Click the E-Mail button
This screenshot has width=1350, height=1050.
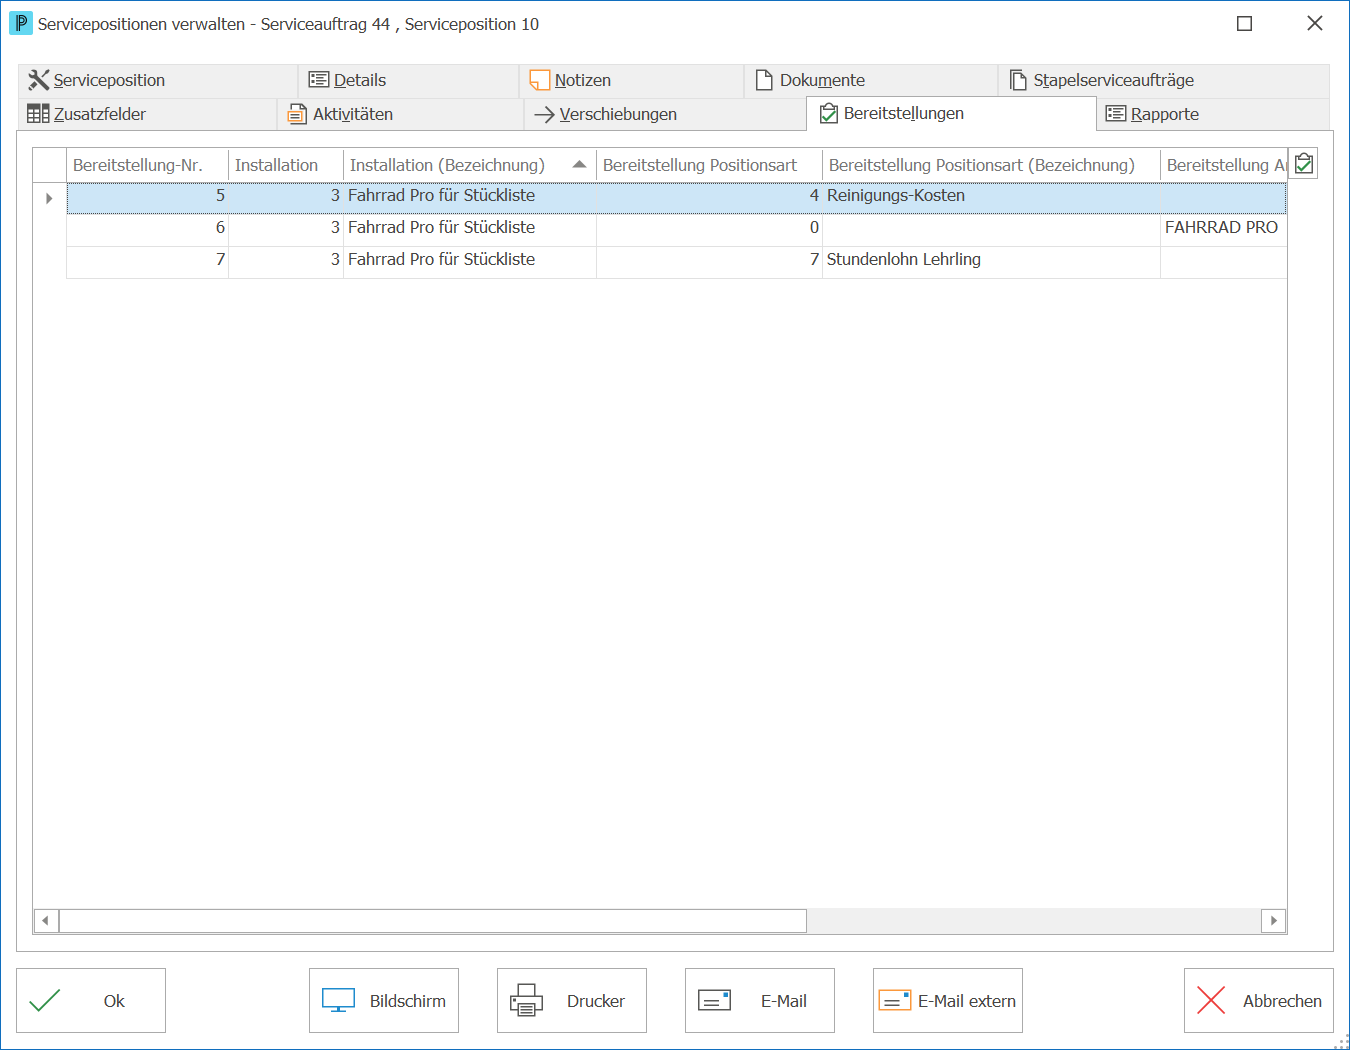[x=760, y=1000]
